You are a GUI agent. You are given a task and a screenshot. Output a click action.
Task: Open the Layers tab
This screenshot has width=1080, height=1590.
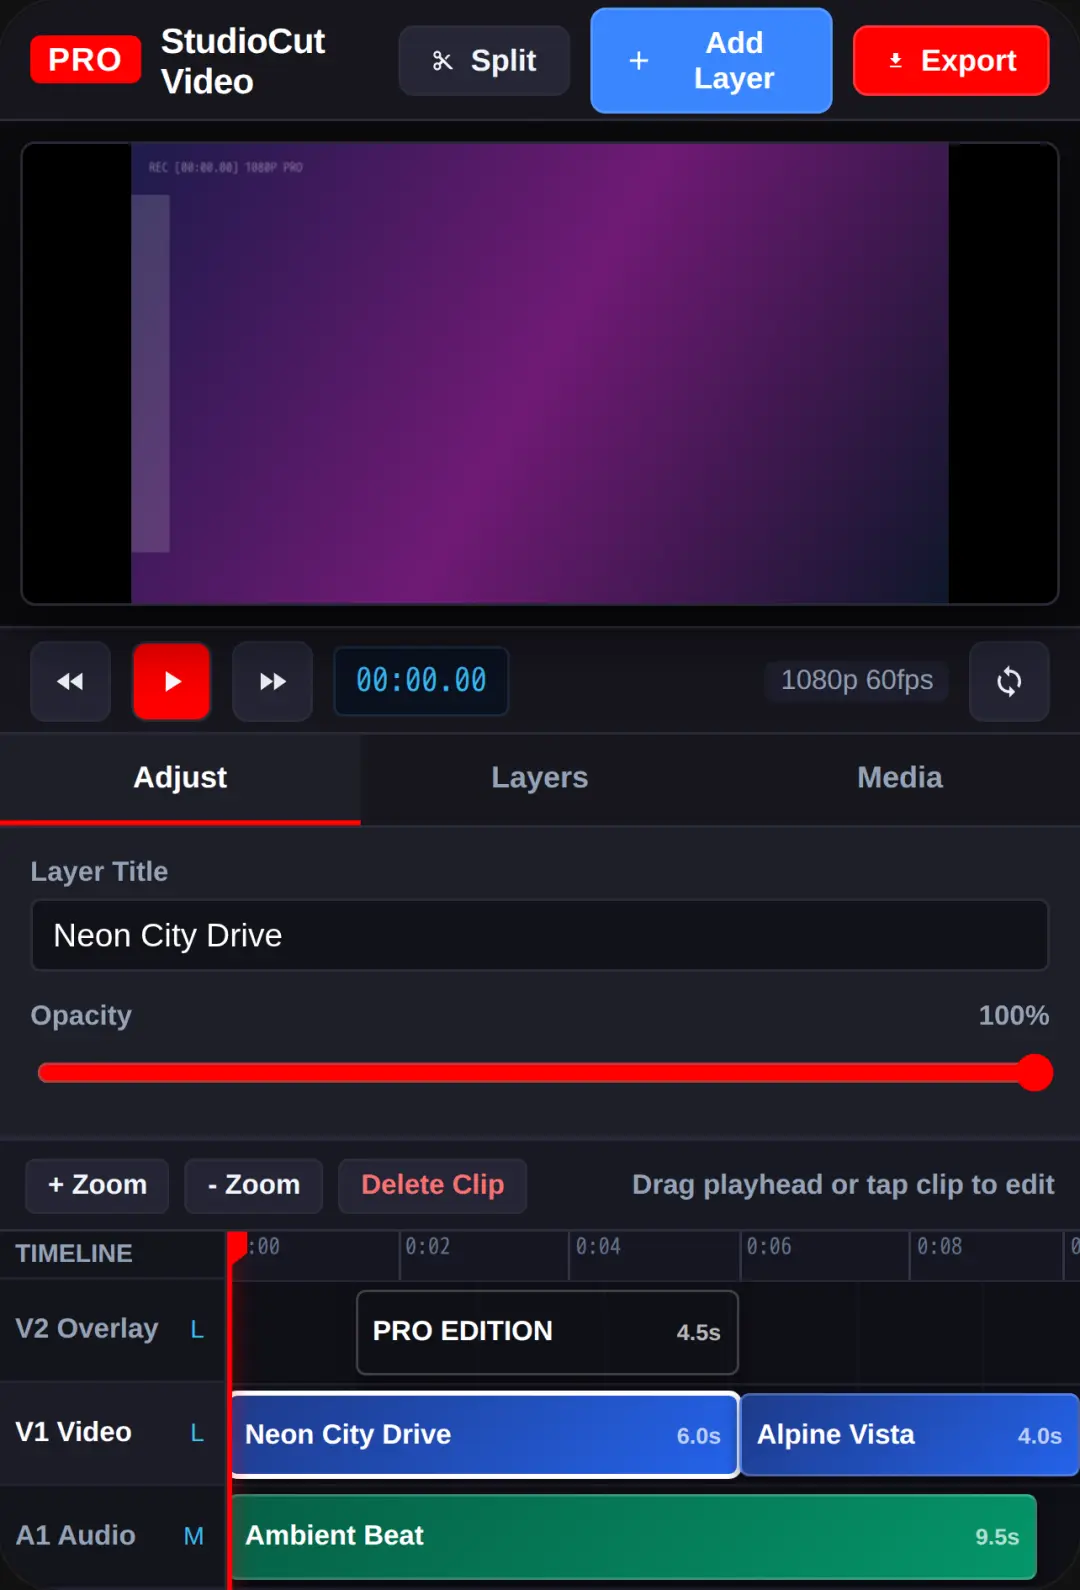click(x=540, y=778)
